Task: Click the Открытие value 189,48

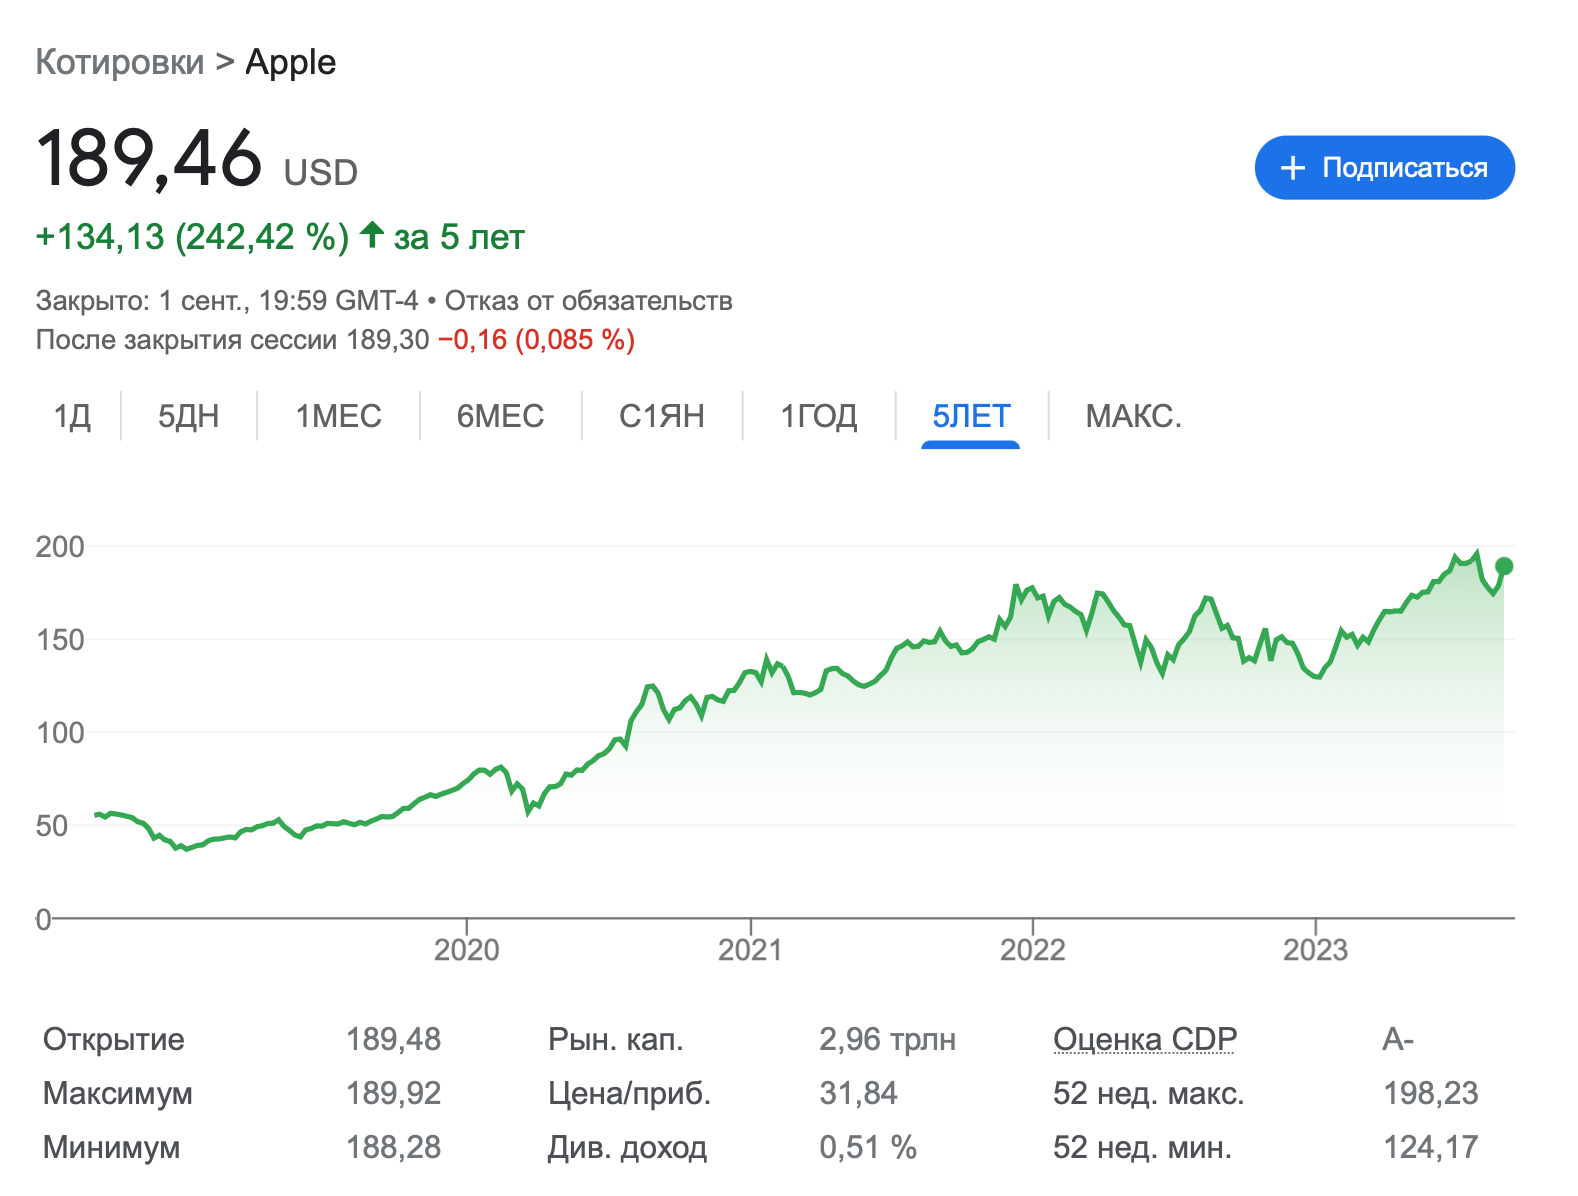Action: pyautogui.click(x=394, y=1039)
